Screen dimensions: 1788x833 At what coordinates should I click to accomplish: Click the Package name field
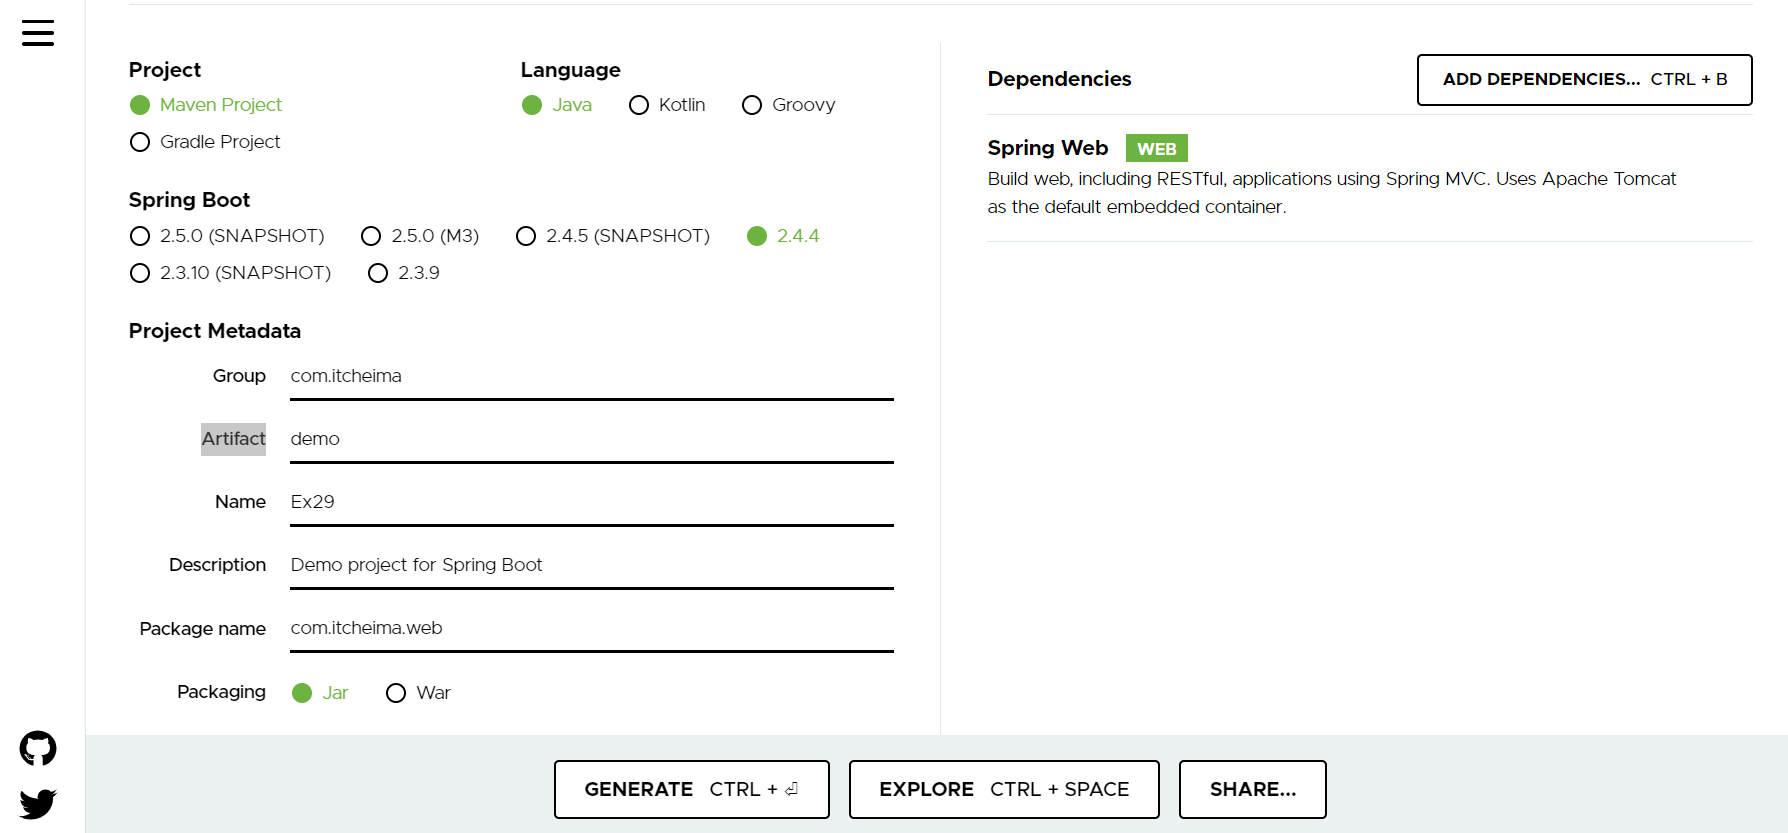coord(591,629)
